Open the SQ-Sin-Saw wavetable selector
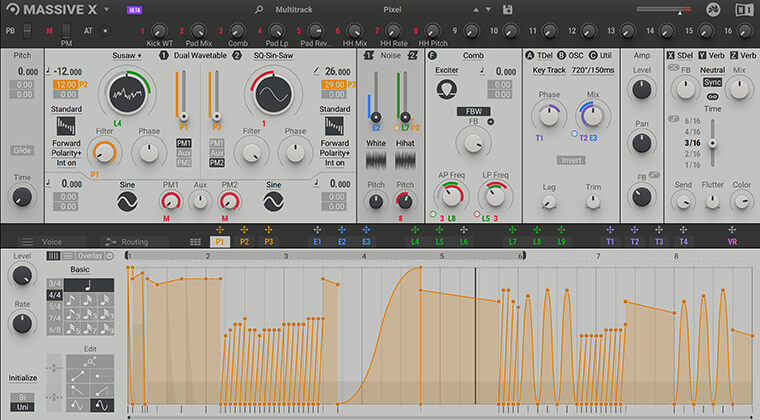Image resolution: width=760 pixels, height=420 pixels. click(x=273, y=56)
